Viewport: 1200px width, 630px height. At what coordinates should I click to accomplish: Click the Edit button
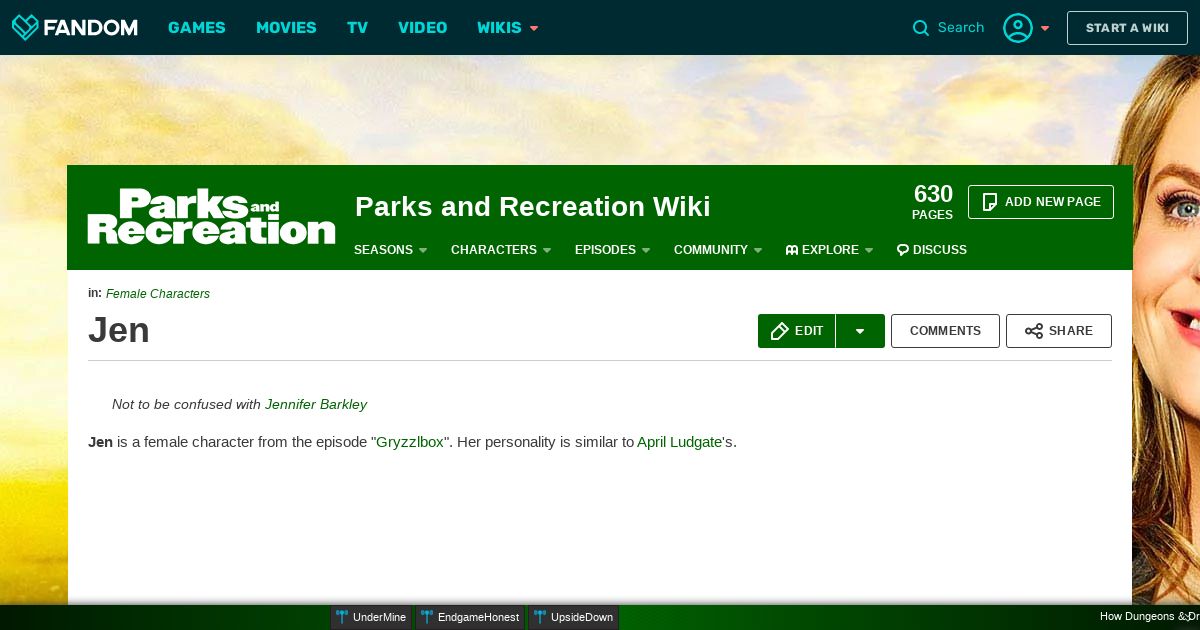[797, 331]
